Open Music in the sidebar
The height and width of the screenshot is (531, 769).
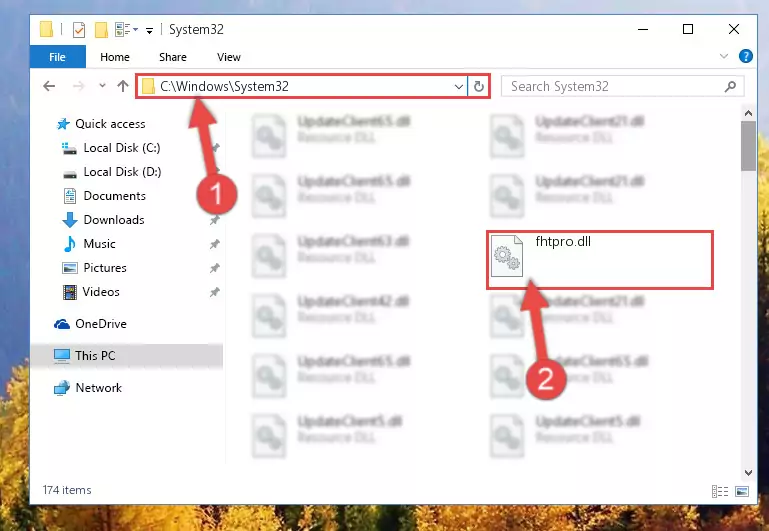pyautogui.click(x=99, y=244)
